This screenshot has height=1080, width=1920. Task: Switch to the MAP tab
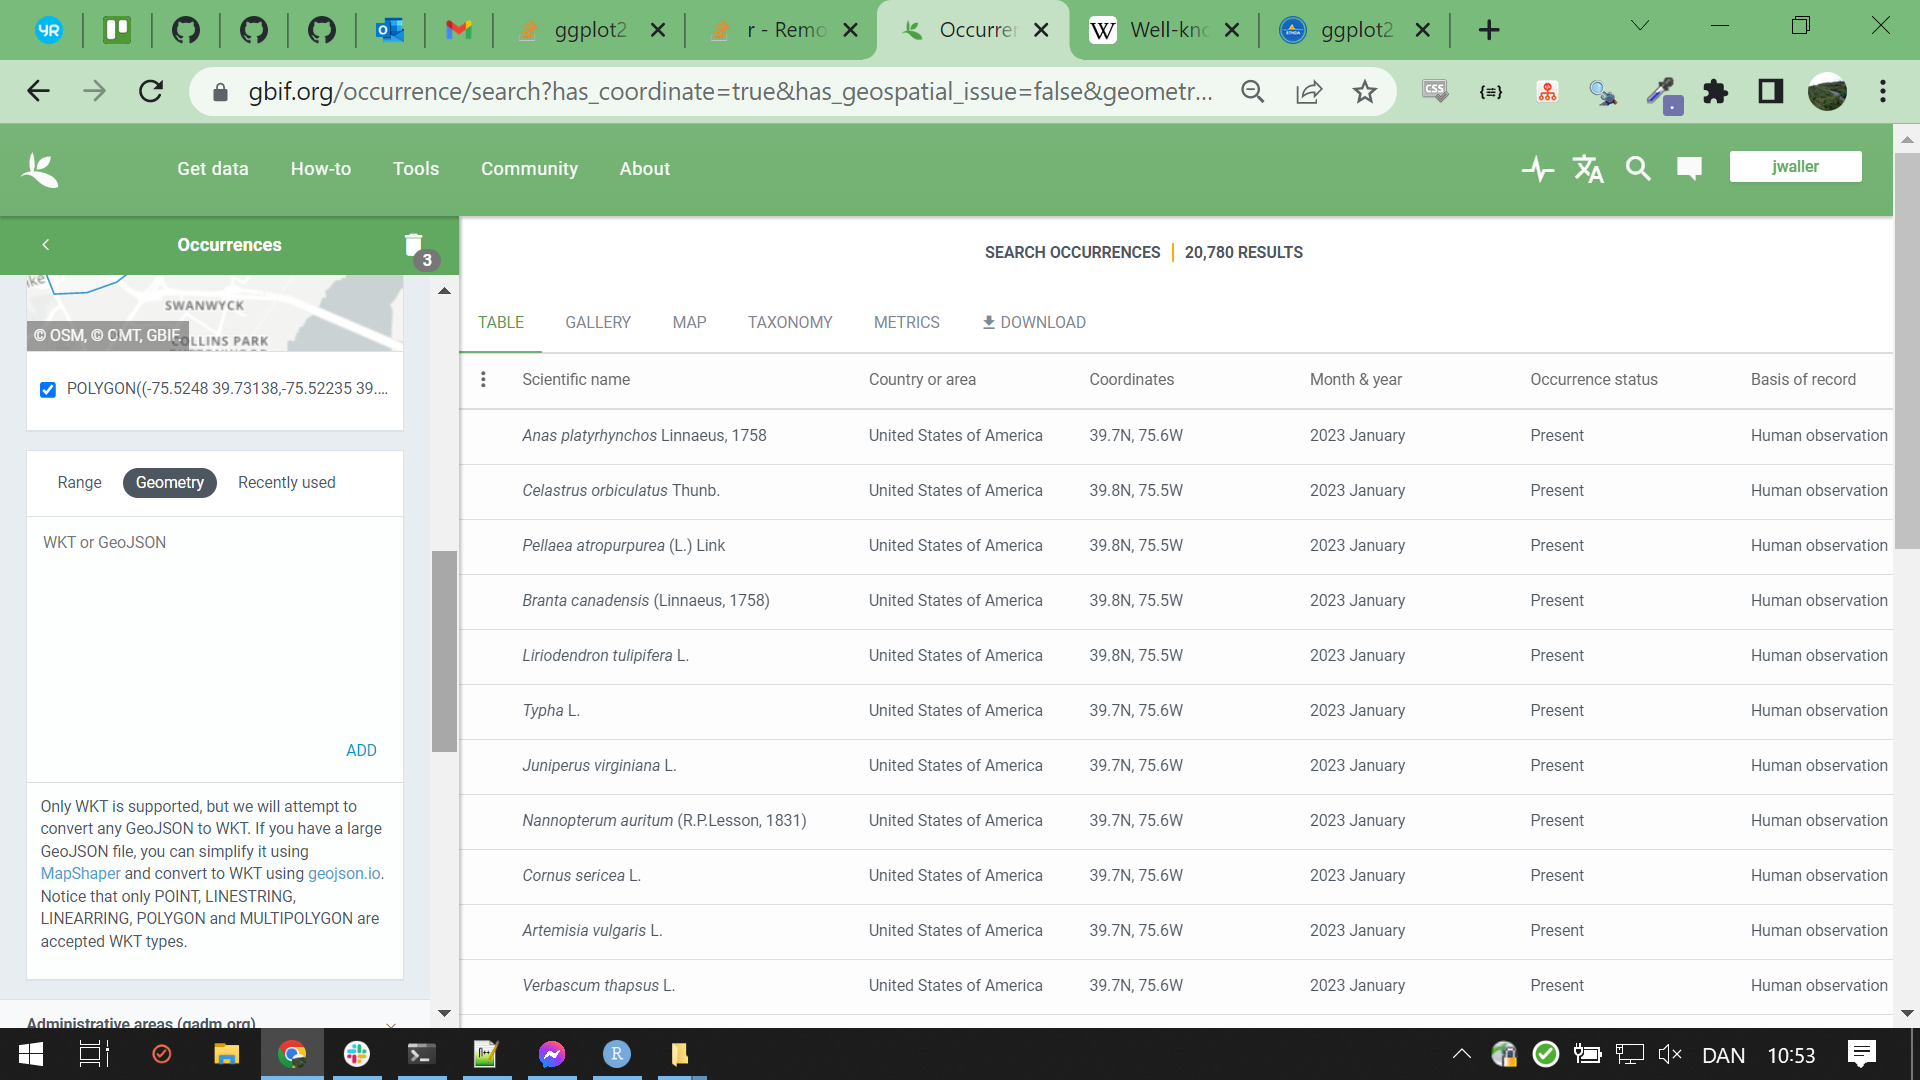[689, 323]
